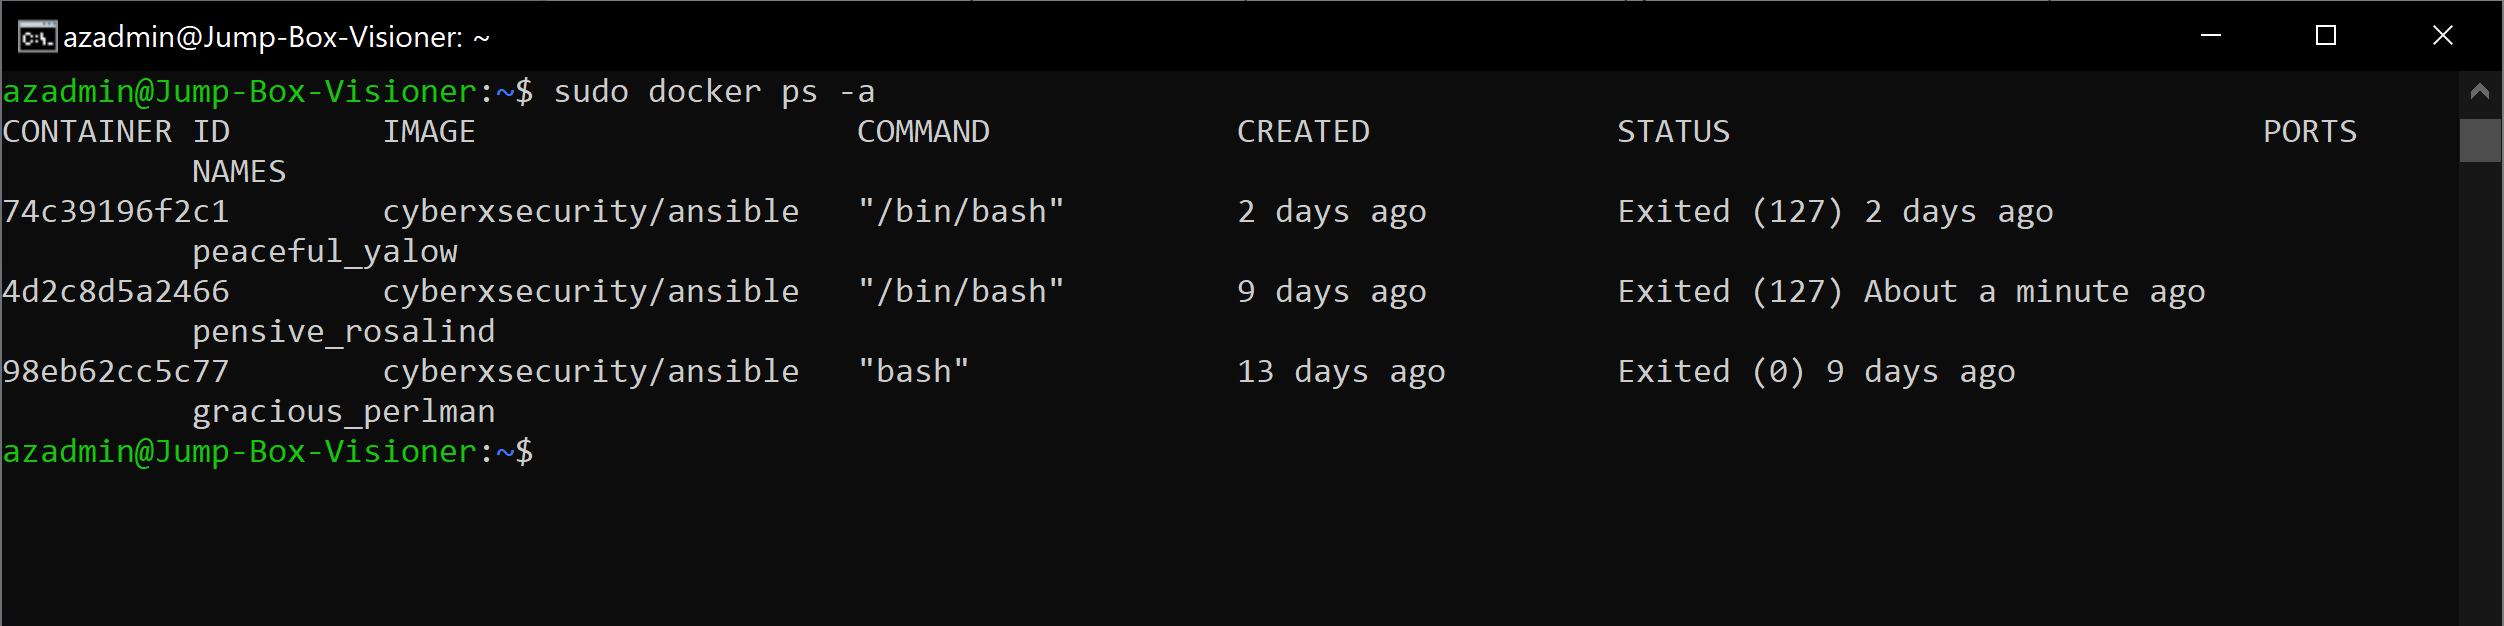Select the container ID 98eb62cc5c77
This screenshot has width=2504, height=626.
[115, 371]
